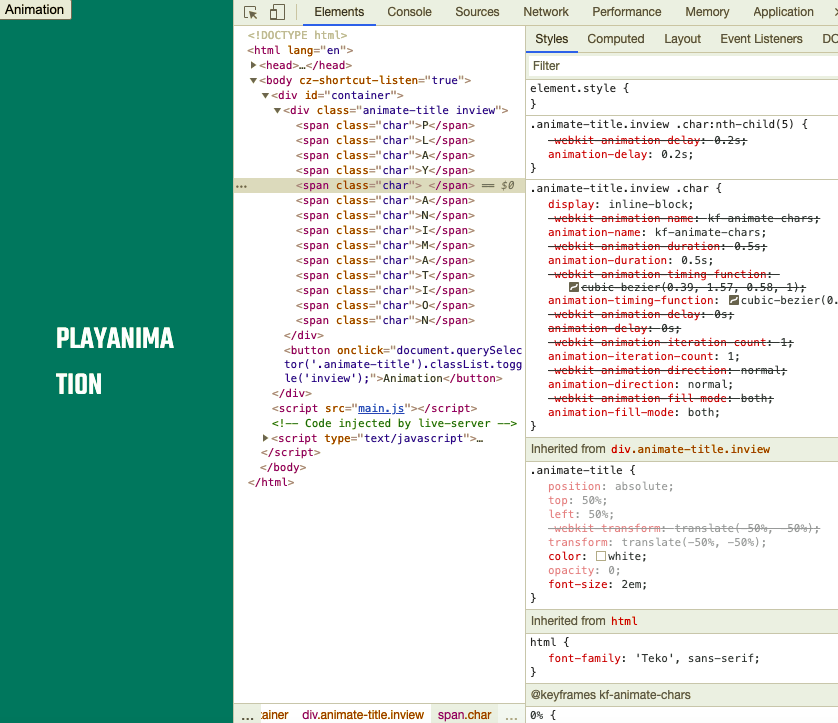
Task: Open the Application tab
Action: click(783, 12)
